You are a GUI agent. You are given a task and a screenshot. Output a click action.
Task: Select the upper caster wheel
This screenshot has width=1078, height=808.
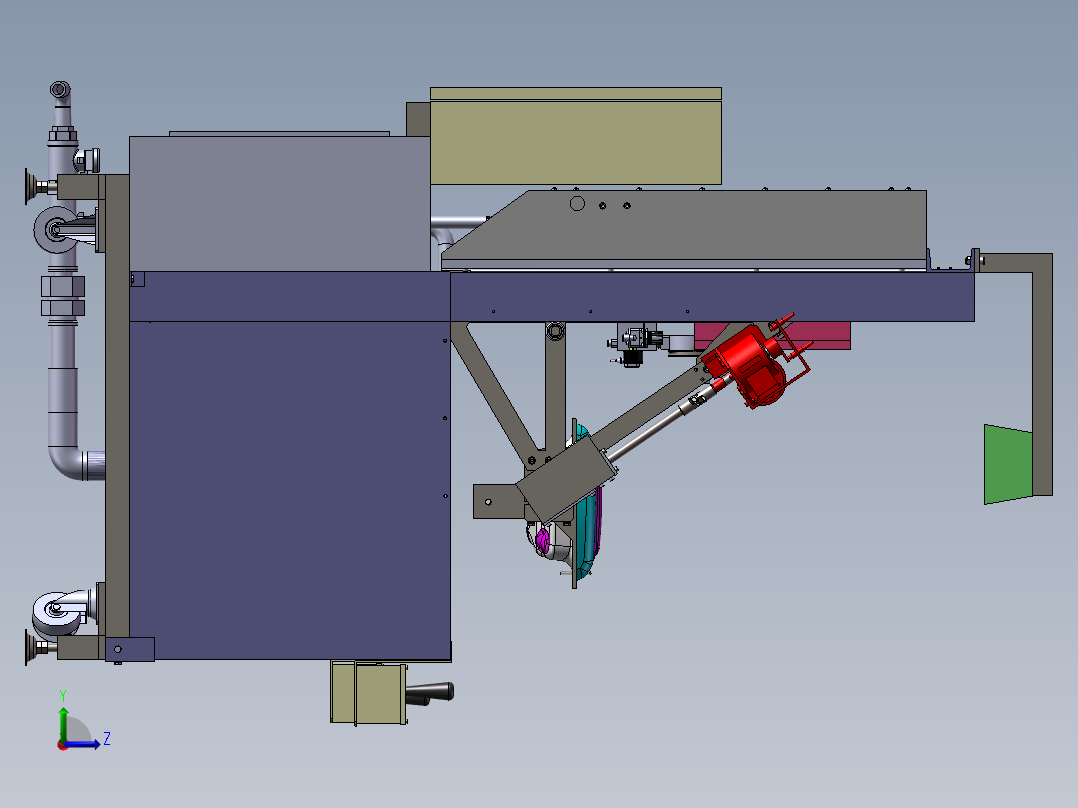pos(55,229)
